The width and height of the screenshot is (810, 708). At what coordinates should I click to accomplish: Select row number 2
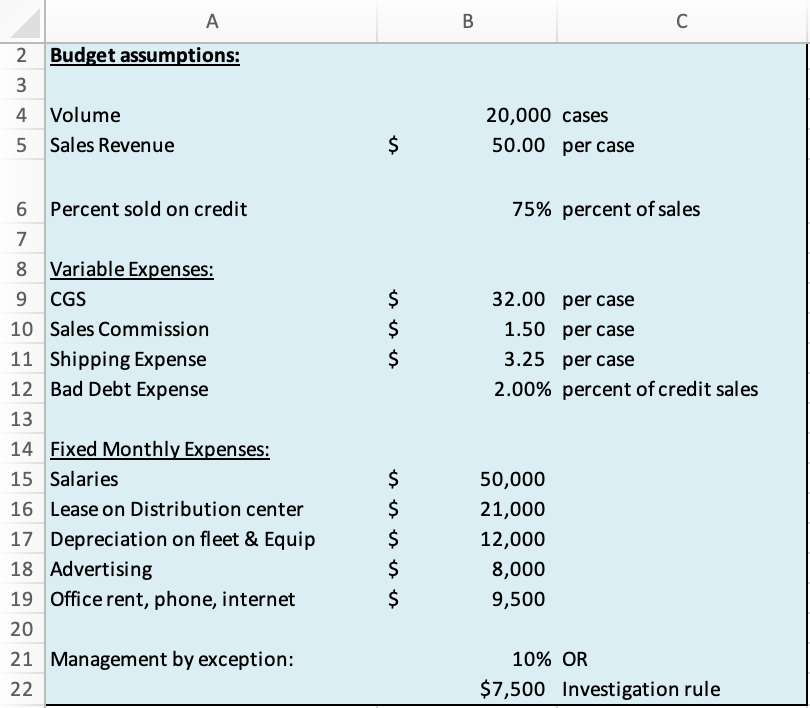[20, 56]
